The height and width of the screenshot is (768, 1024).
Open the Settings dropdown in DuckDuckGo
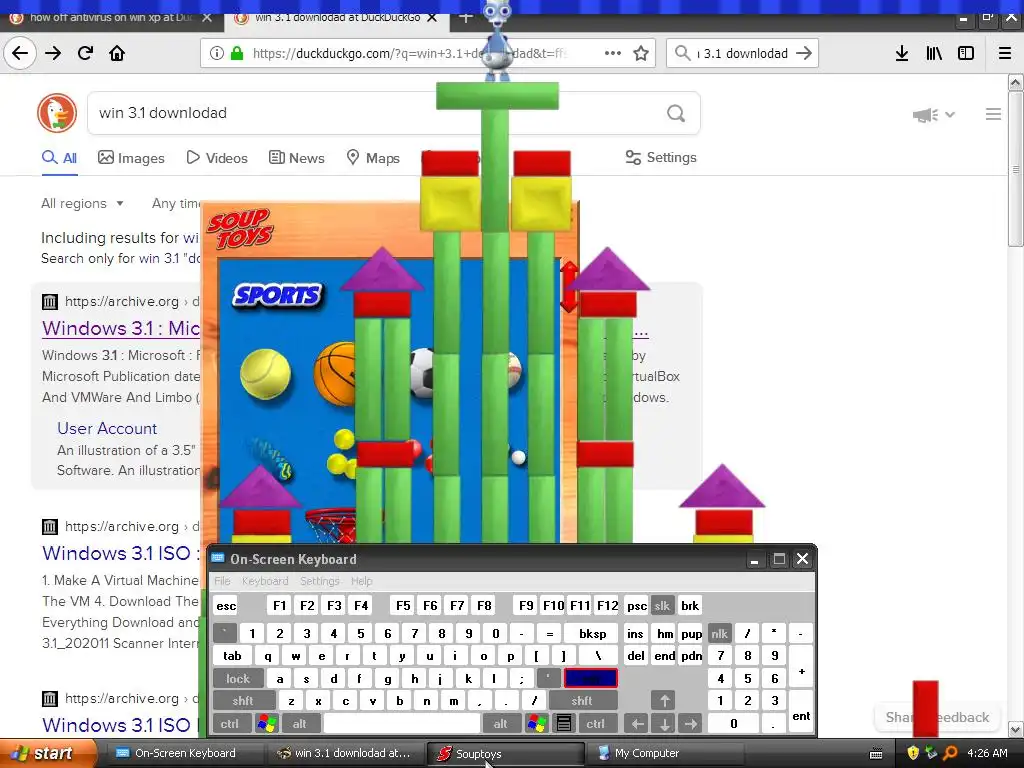tap(661, 157)
